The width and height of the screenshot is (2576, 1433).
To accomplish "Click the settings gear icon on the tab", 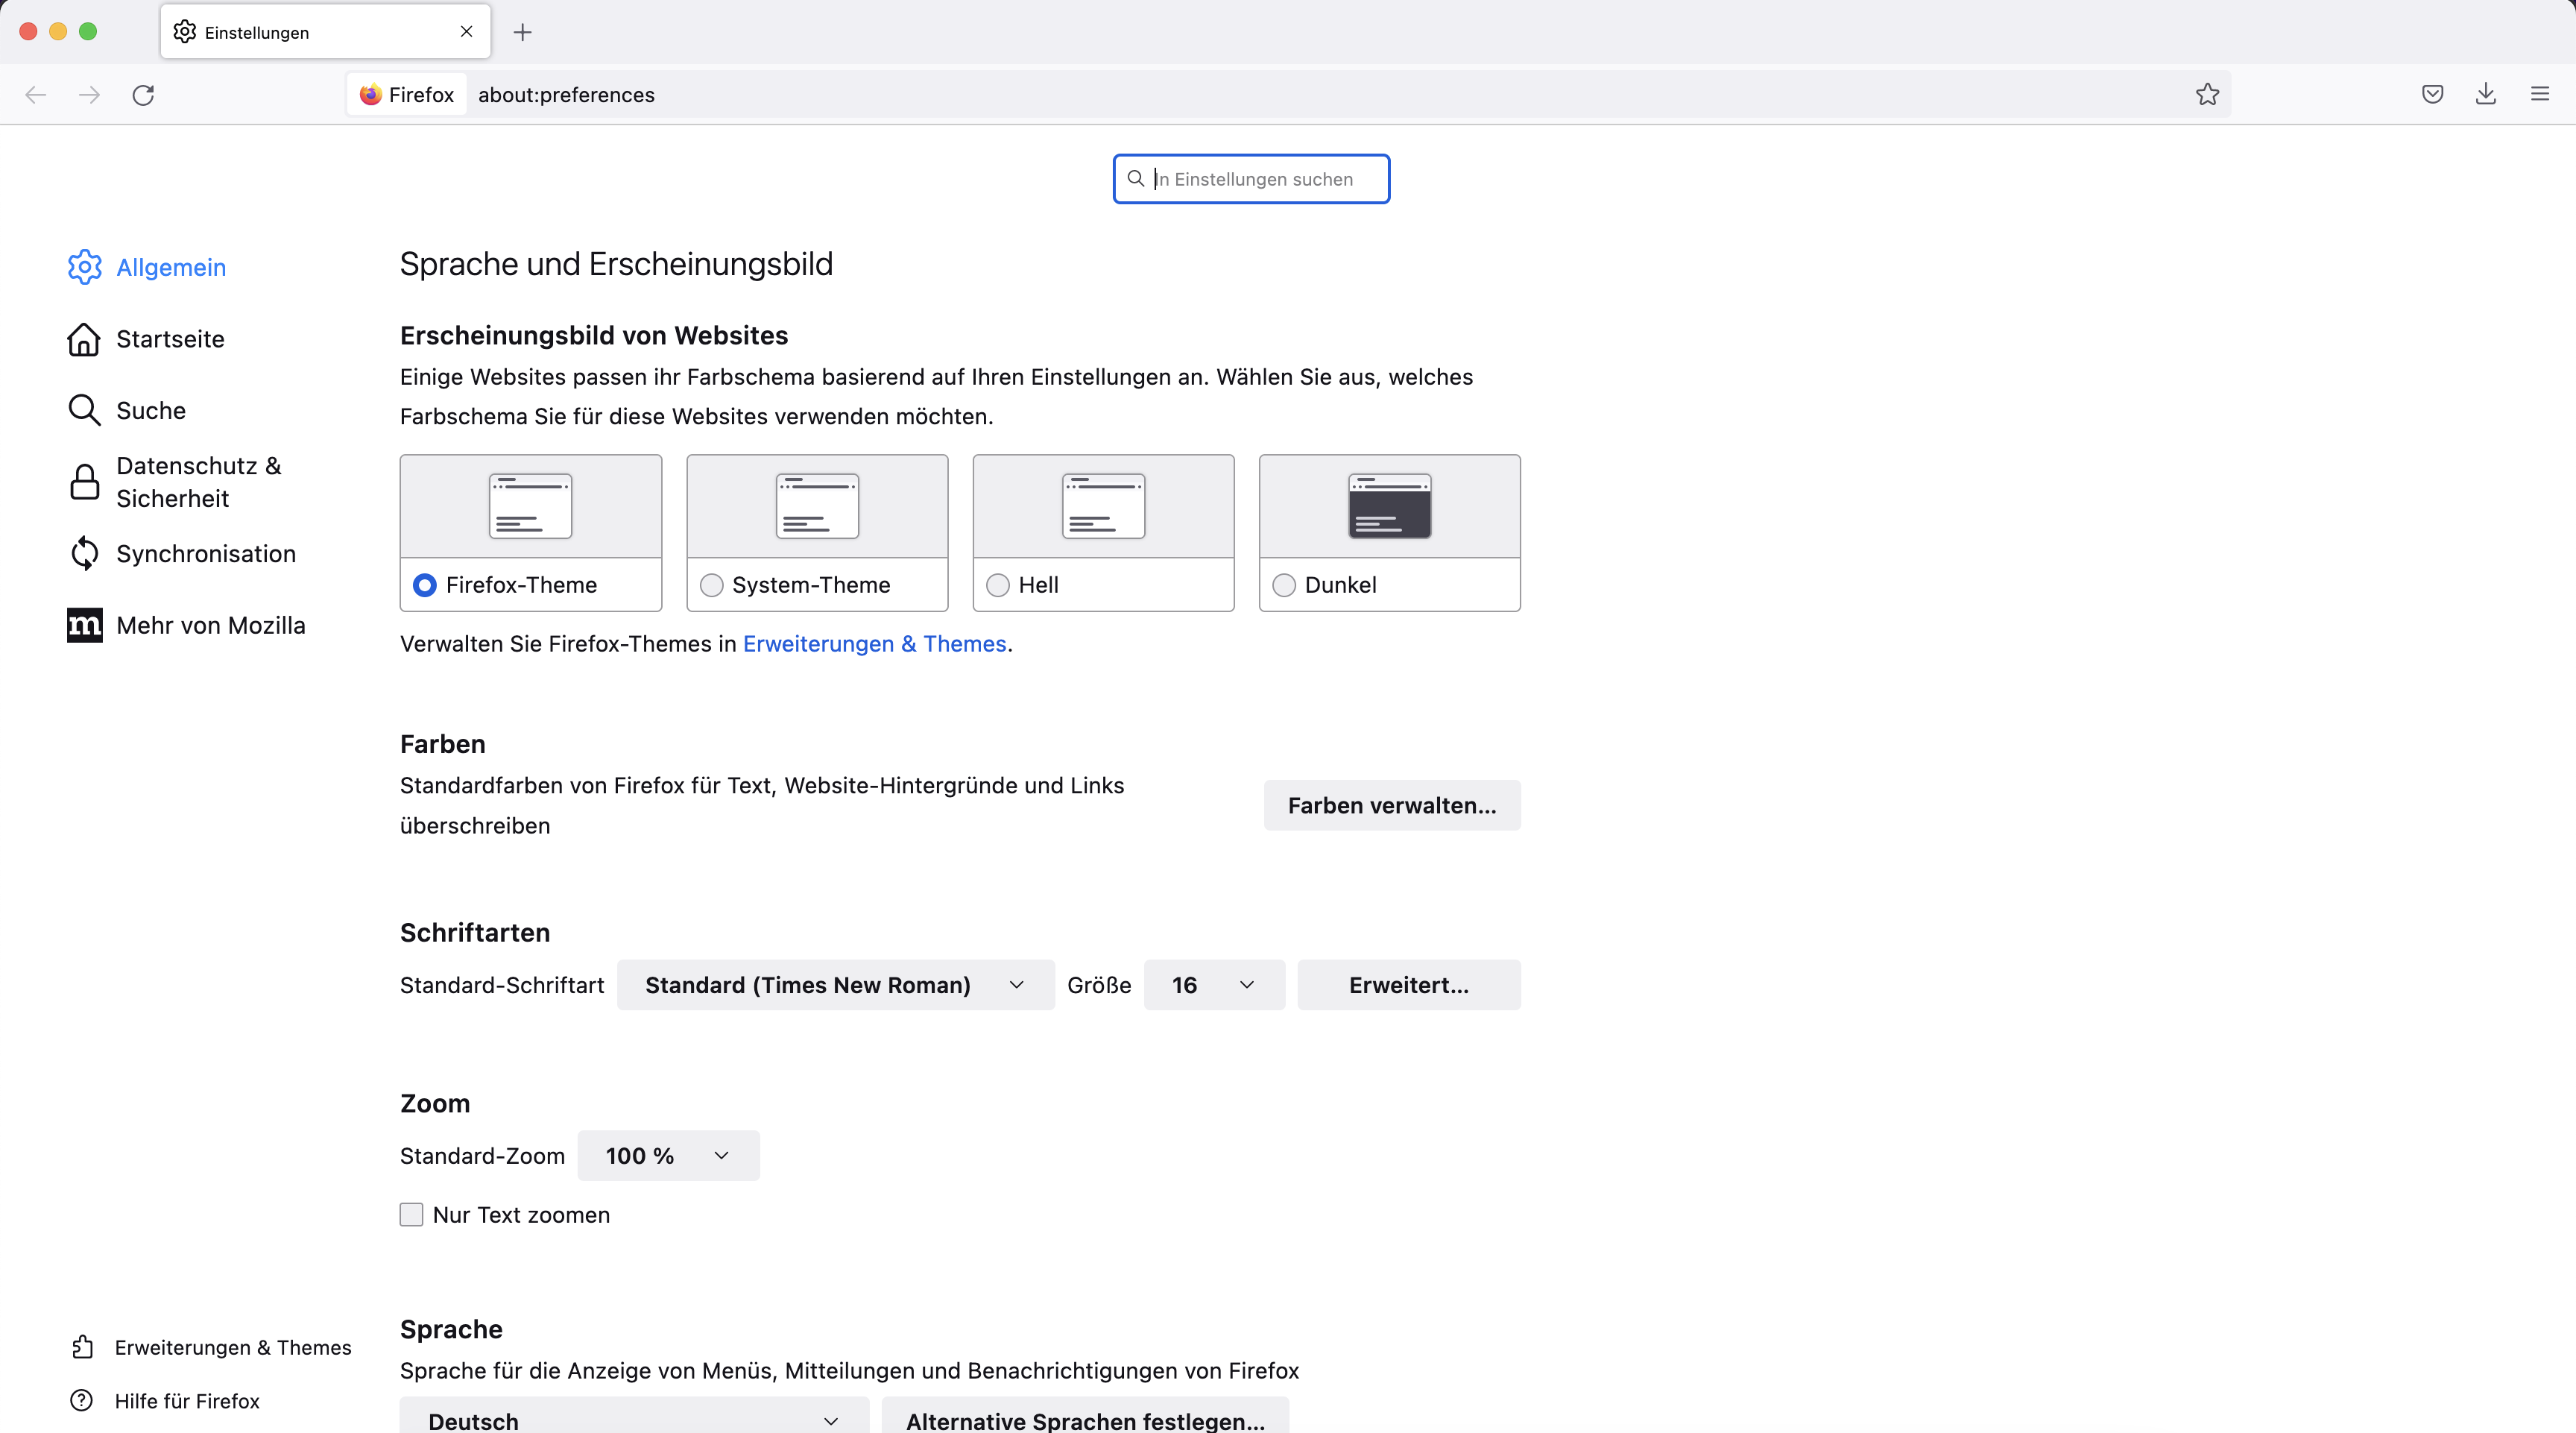I will tap(185, 32).
